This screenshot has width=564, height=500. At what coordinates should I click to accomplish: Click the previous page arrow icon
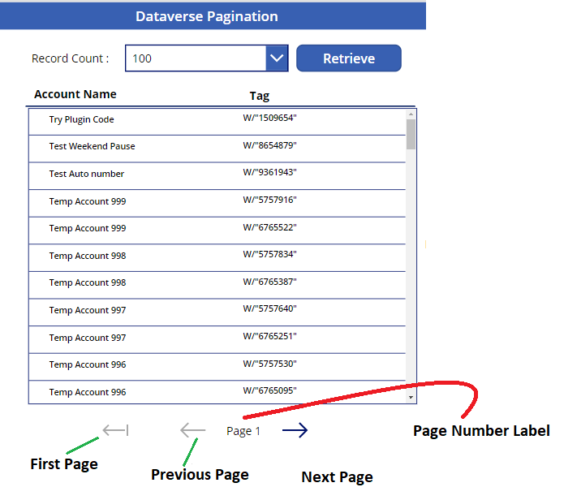[193, 430]
